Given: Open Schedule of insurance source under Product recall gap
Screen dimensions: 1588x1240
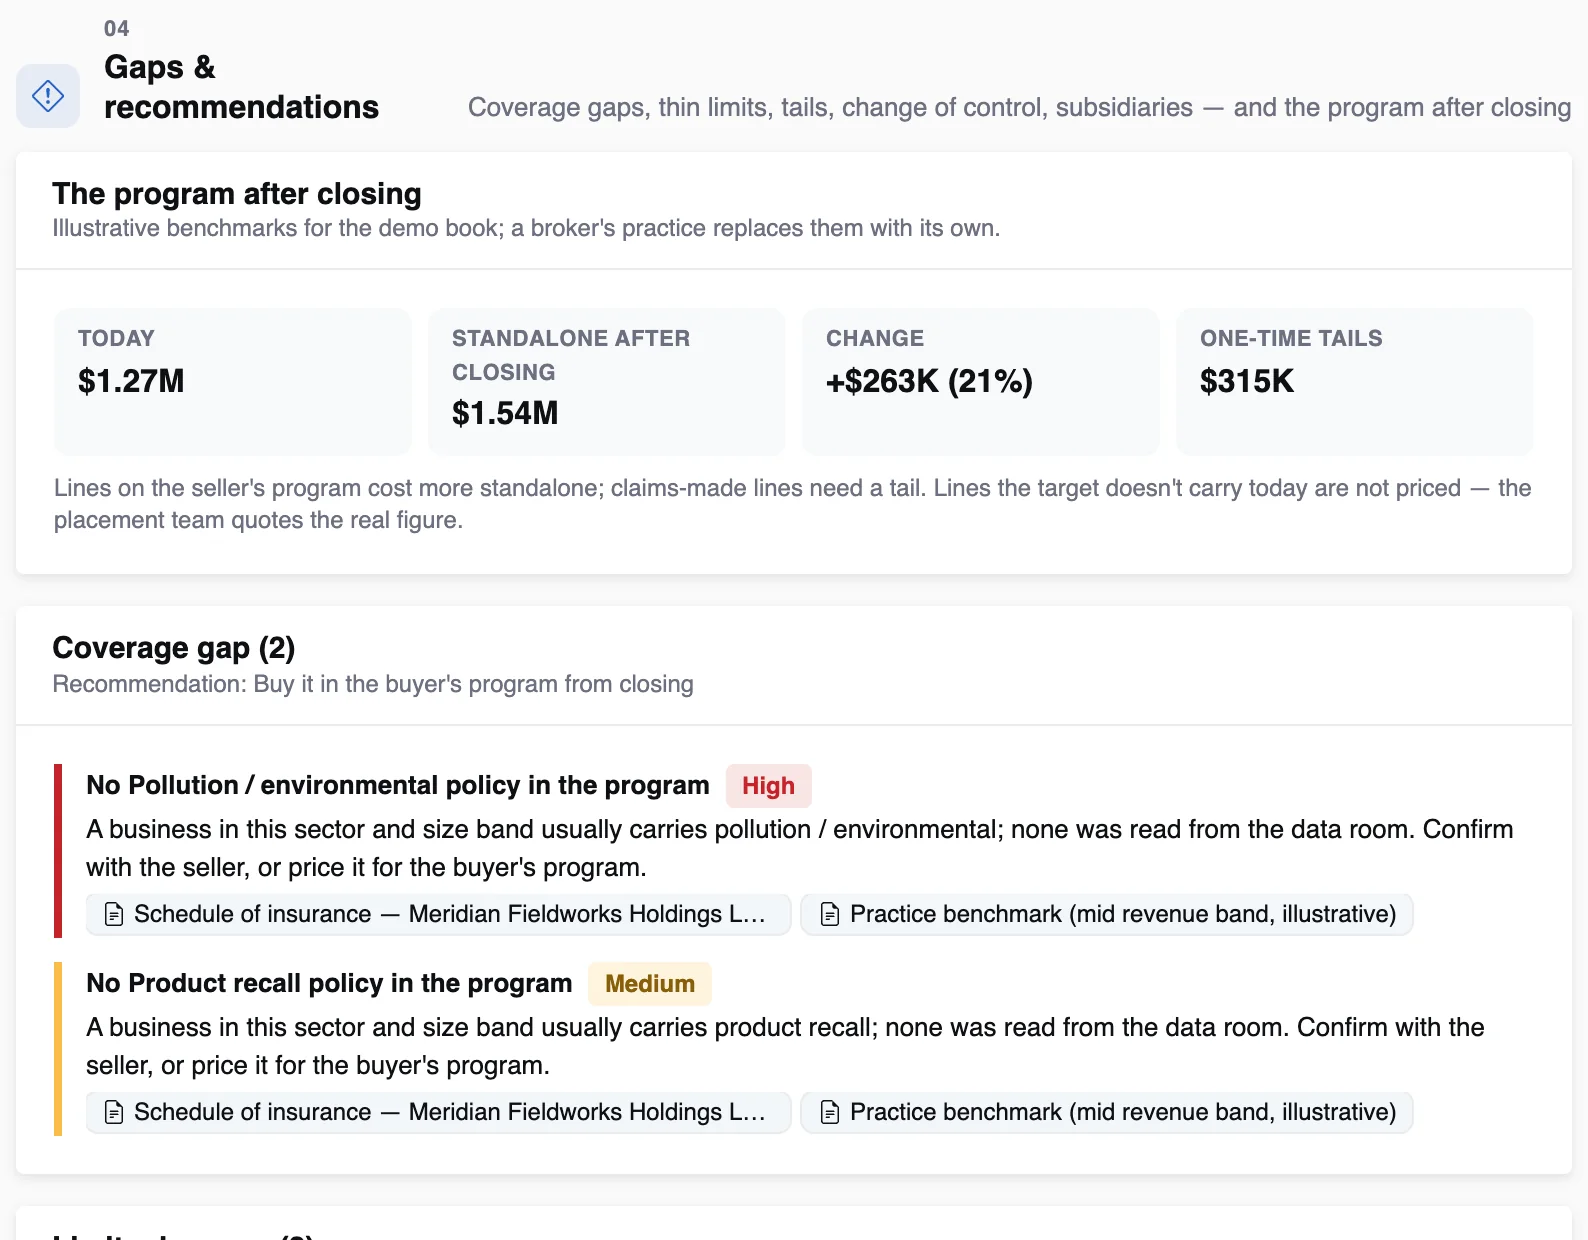Looking at the screenshot, I should point(438,1112).
